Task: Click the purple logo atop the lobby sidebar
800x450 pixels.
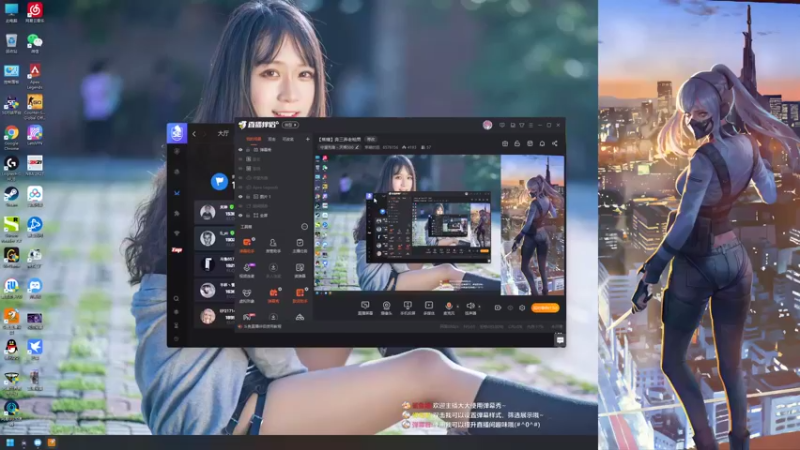Action: coord(177,133)
